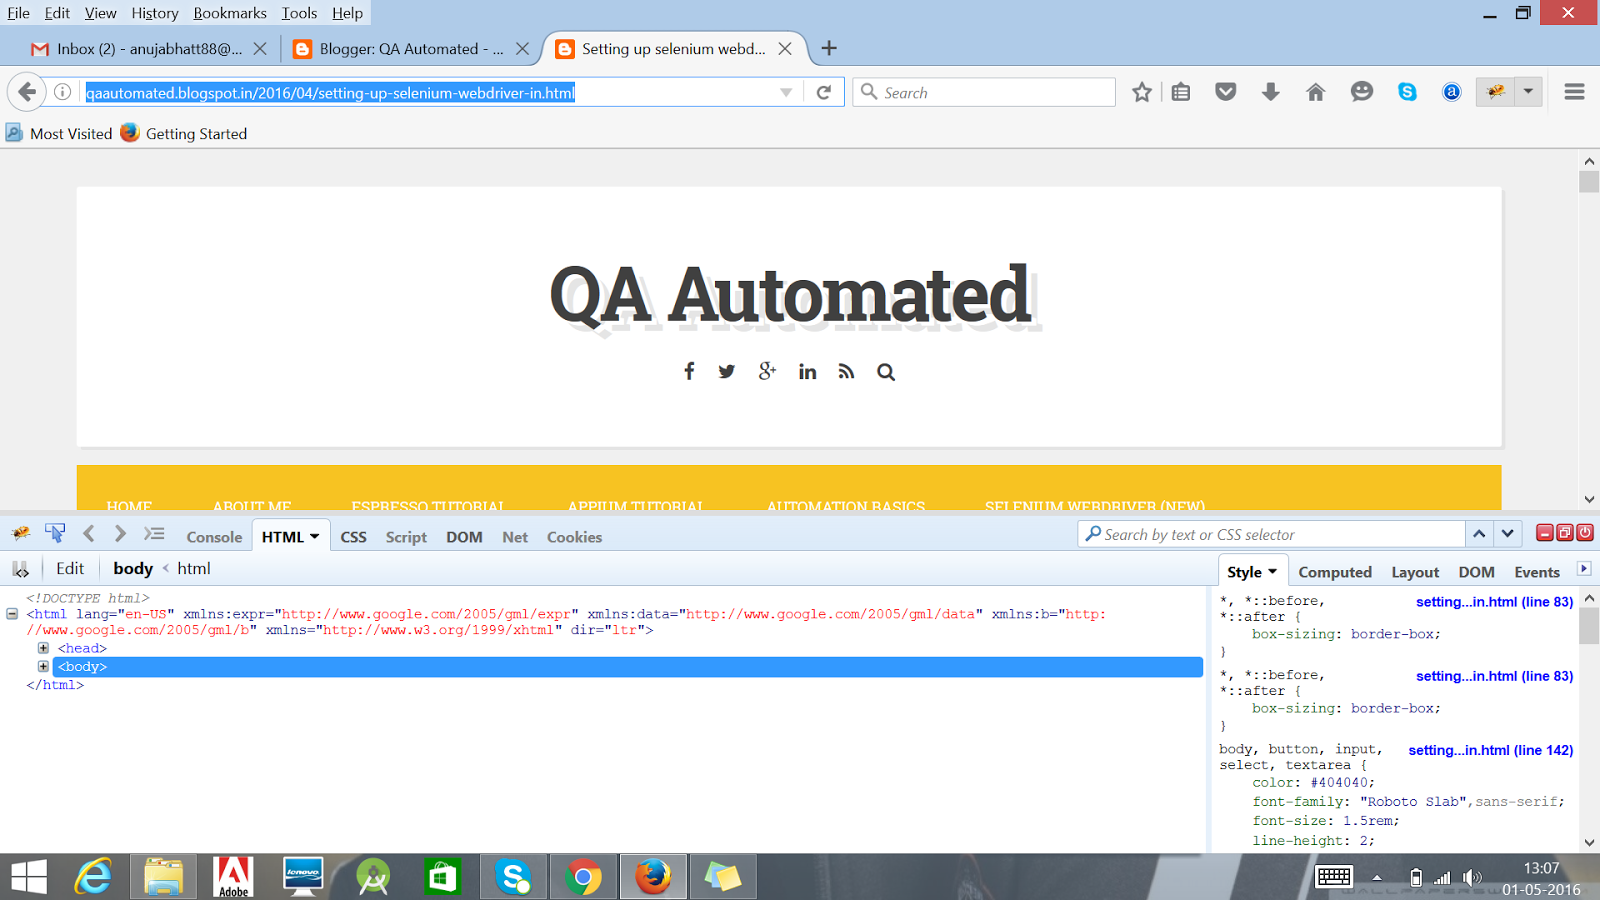Toggle Break On Mutate in HTML panel
Screen dimensions: 1600x900
click(x=20, y=569)
